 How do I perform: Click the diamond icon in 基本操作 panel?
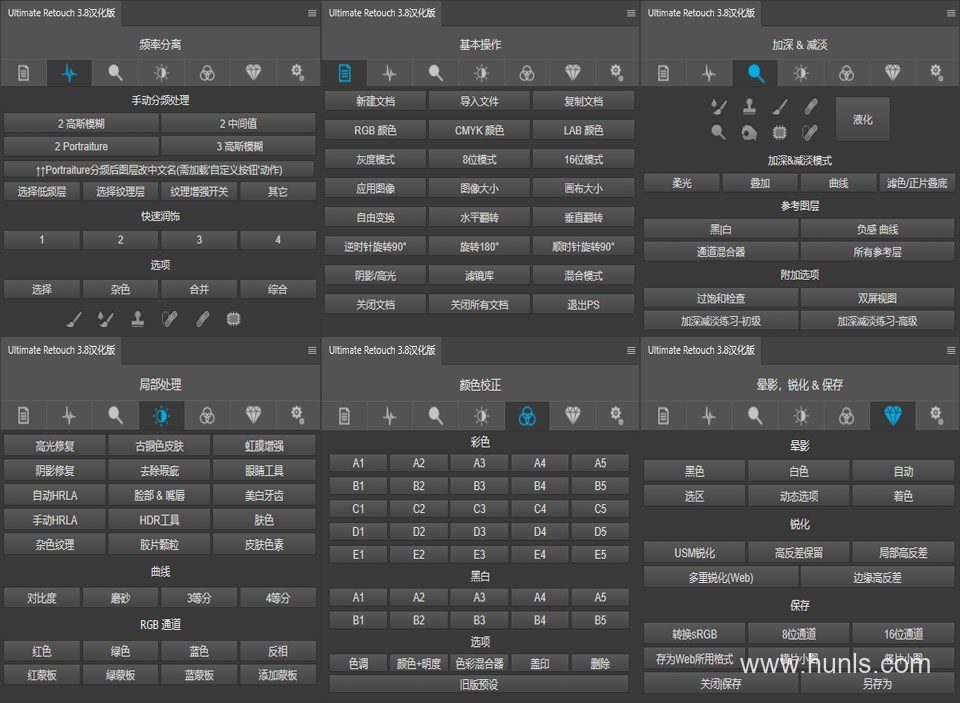pos(572,73)
